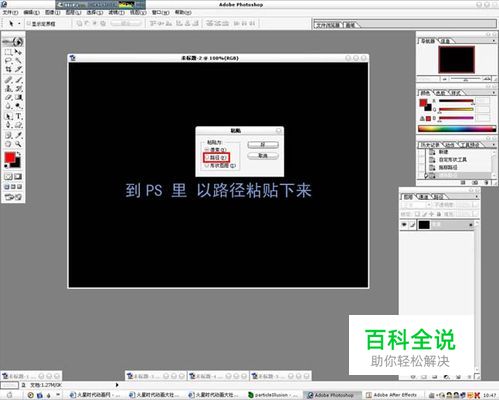The height and width of the screenshot is (400, 499).
Task: Open the layer blend mode dropdown
Action: tap(416, 205)
